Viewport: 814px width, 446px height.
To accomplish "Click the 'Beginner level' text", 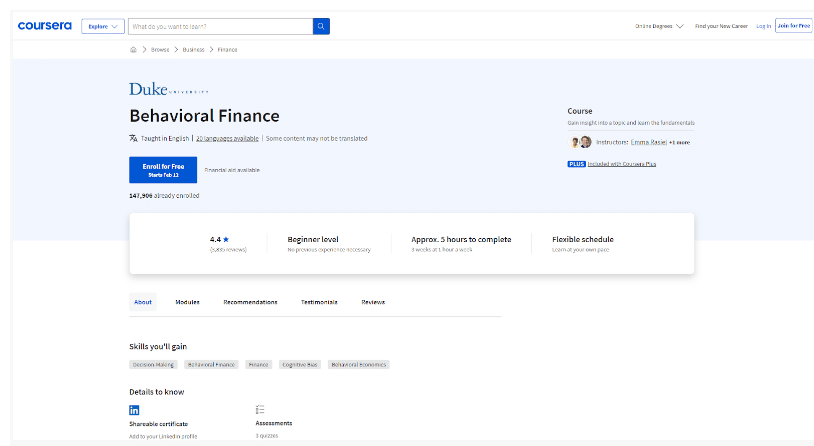I will tap(313, 239).
